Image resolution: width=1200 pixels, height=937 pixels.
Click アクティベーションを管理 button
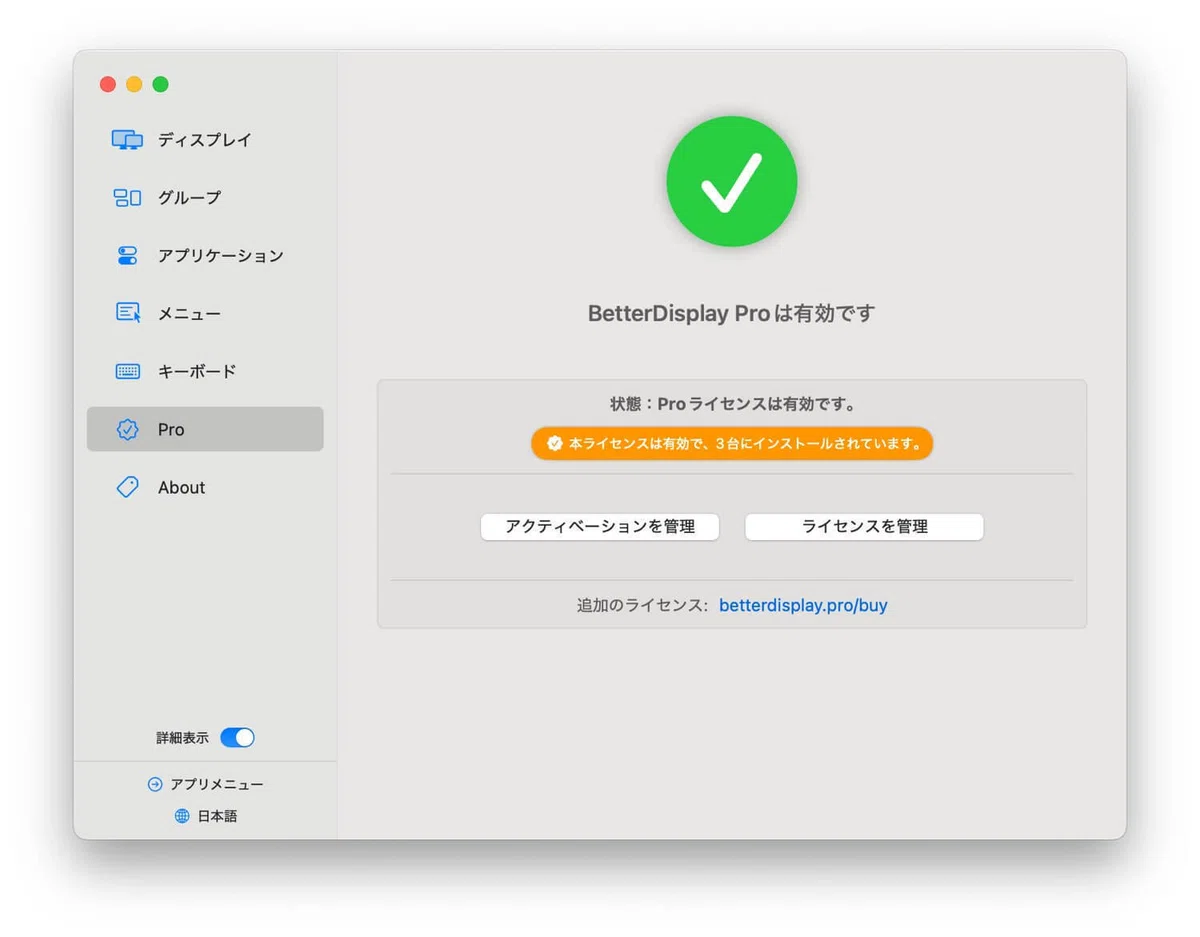click(x=600, y=527)
